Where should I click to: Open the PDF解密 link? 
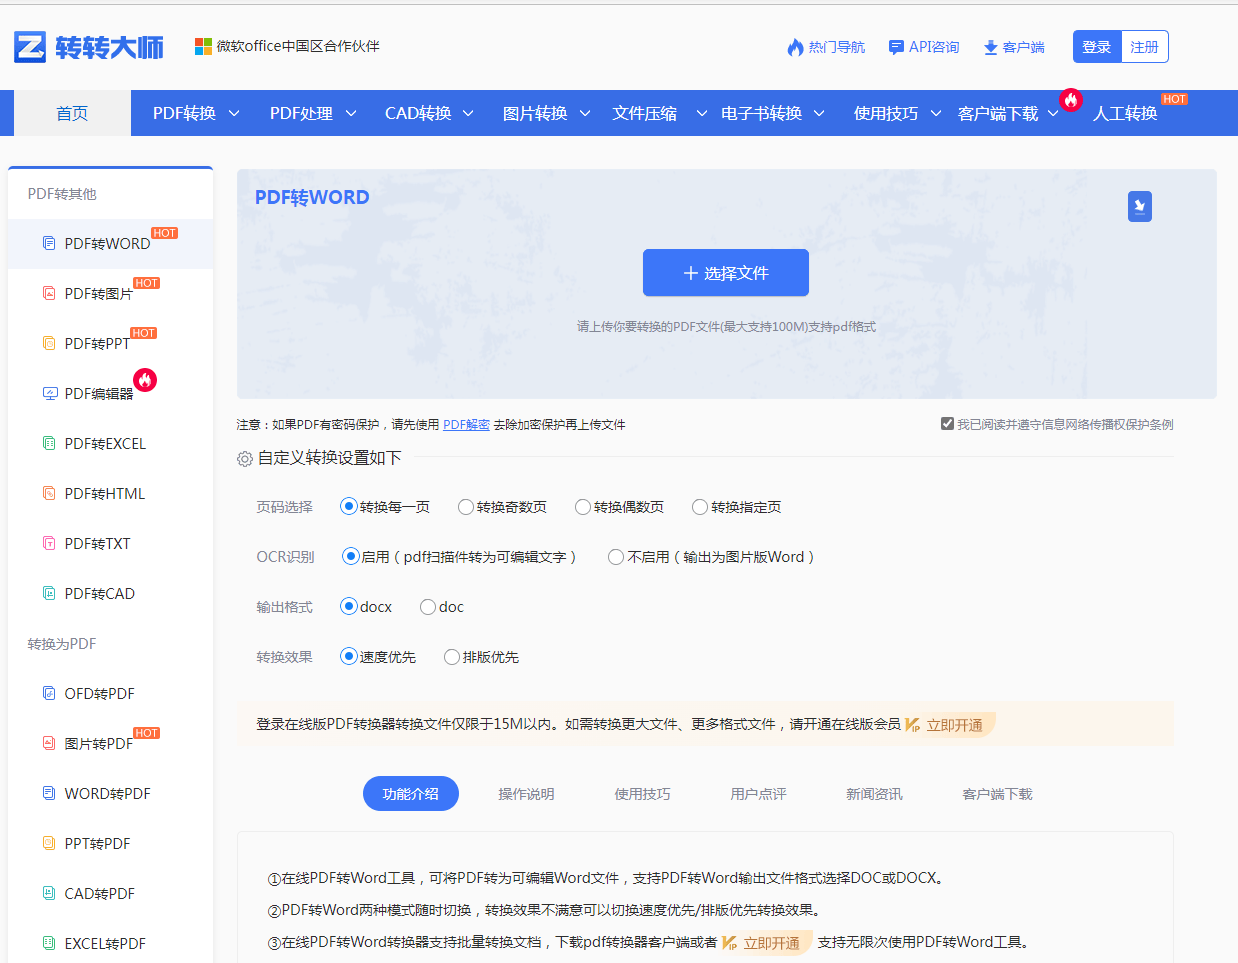click(466, 424)
